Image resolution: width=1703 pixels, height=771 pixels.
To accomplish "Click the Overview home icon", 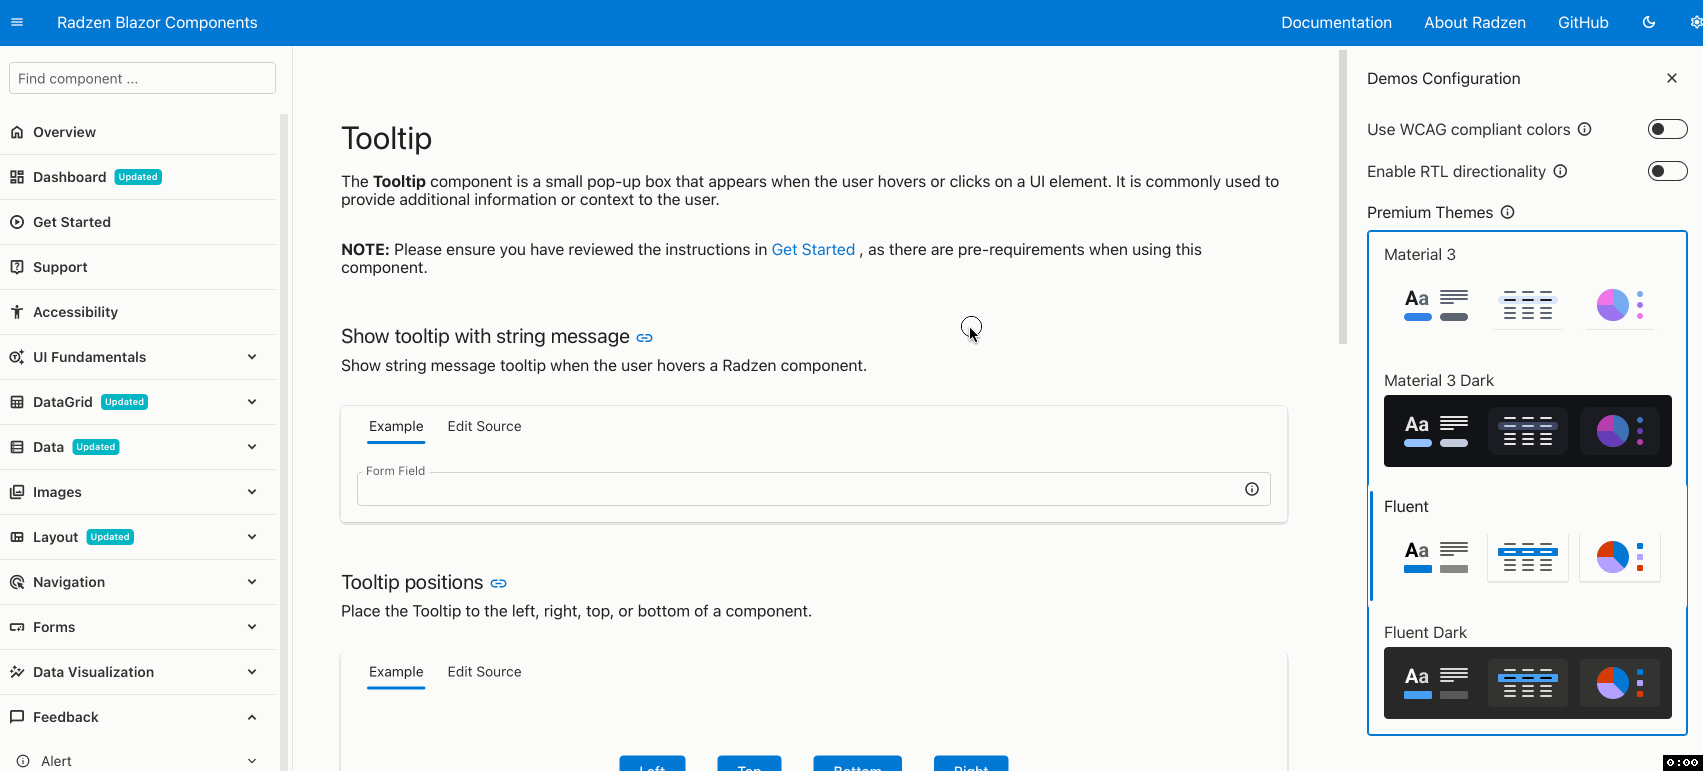I will coord(17,132).
